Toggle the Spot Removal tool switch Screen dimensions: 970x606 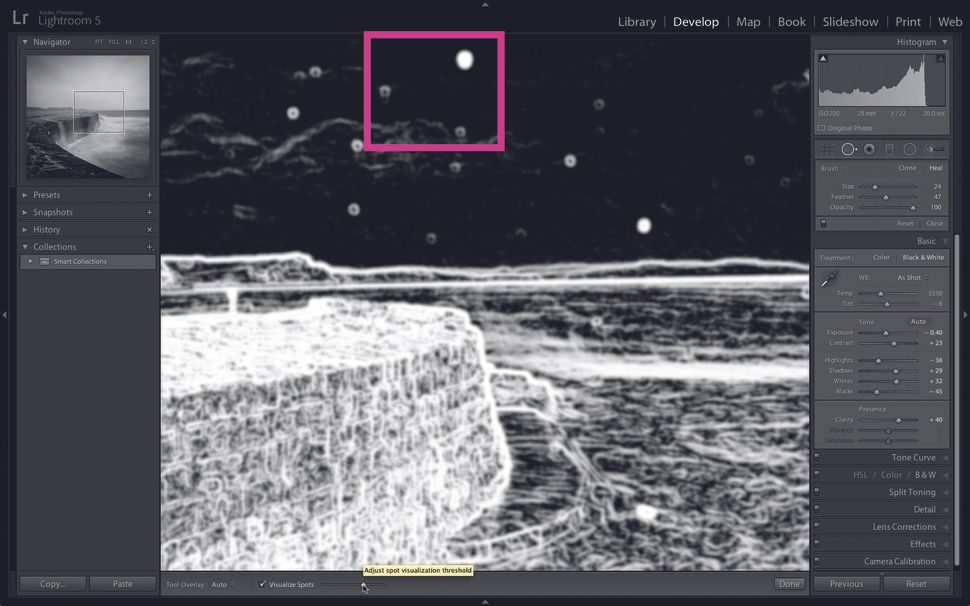pos(823,223)
